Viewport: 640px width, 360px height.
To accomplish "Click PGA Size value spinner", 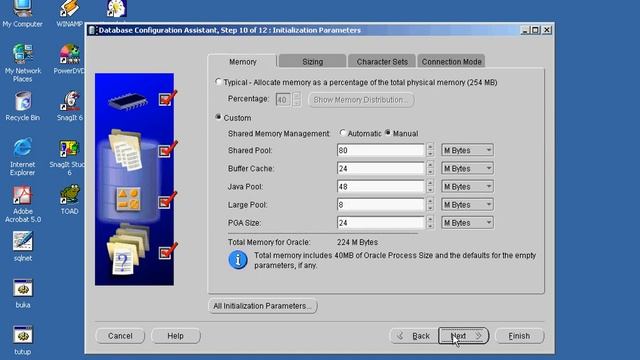I will tap(430, 223).
